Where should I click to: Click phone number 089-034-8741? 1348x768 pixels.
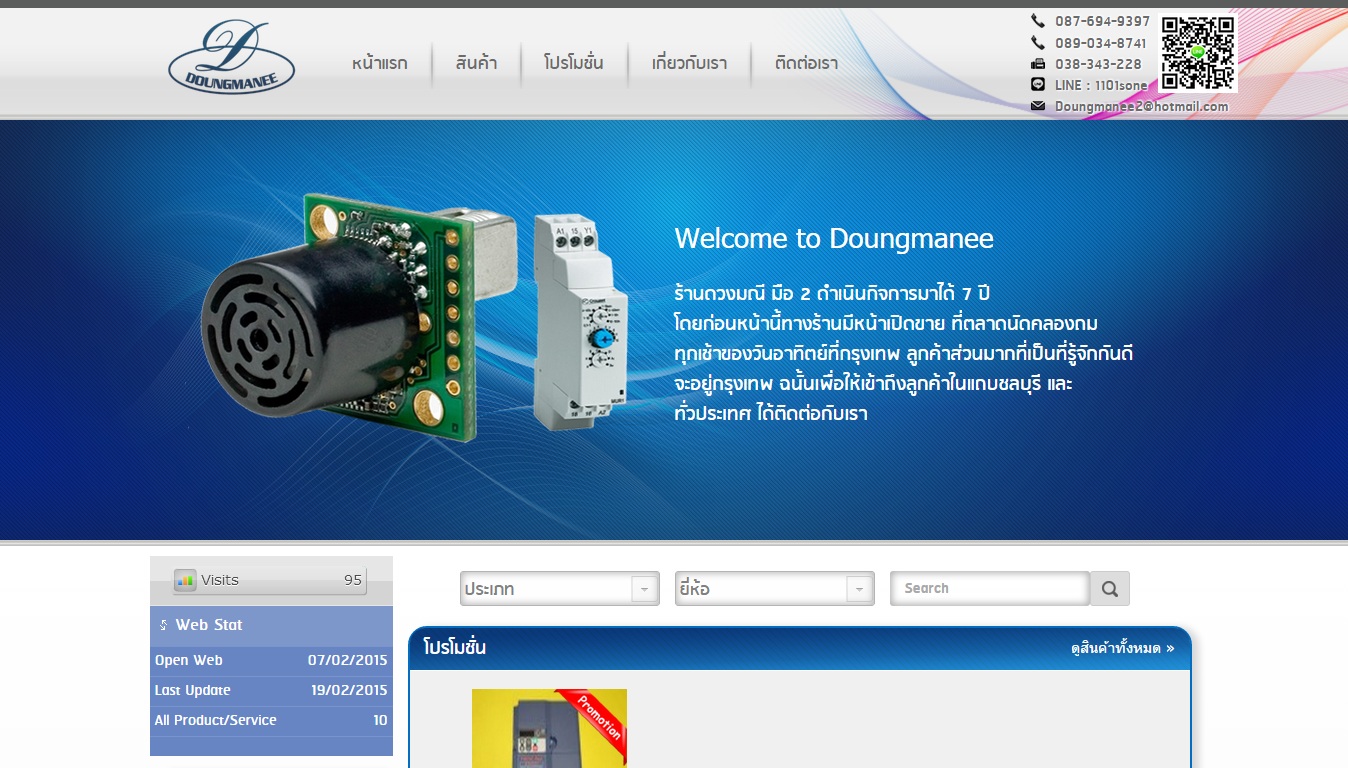click(x=1101, y=43)
